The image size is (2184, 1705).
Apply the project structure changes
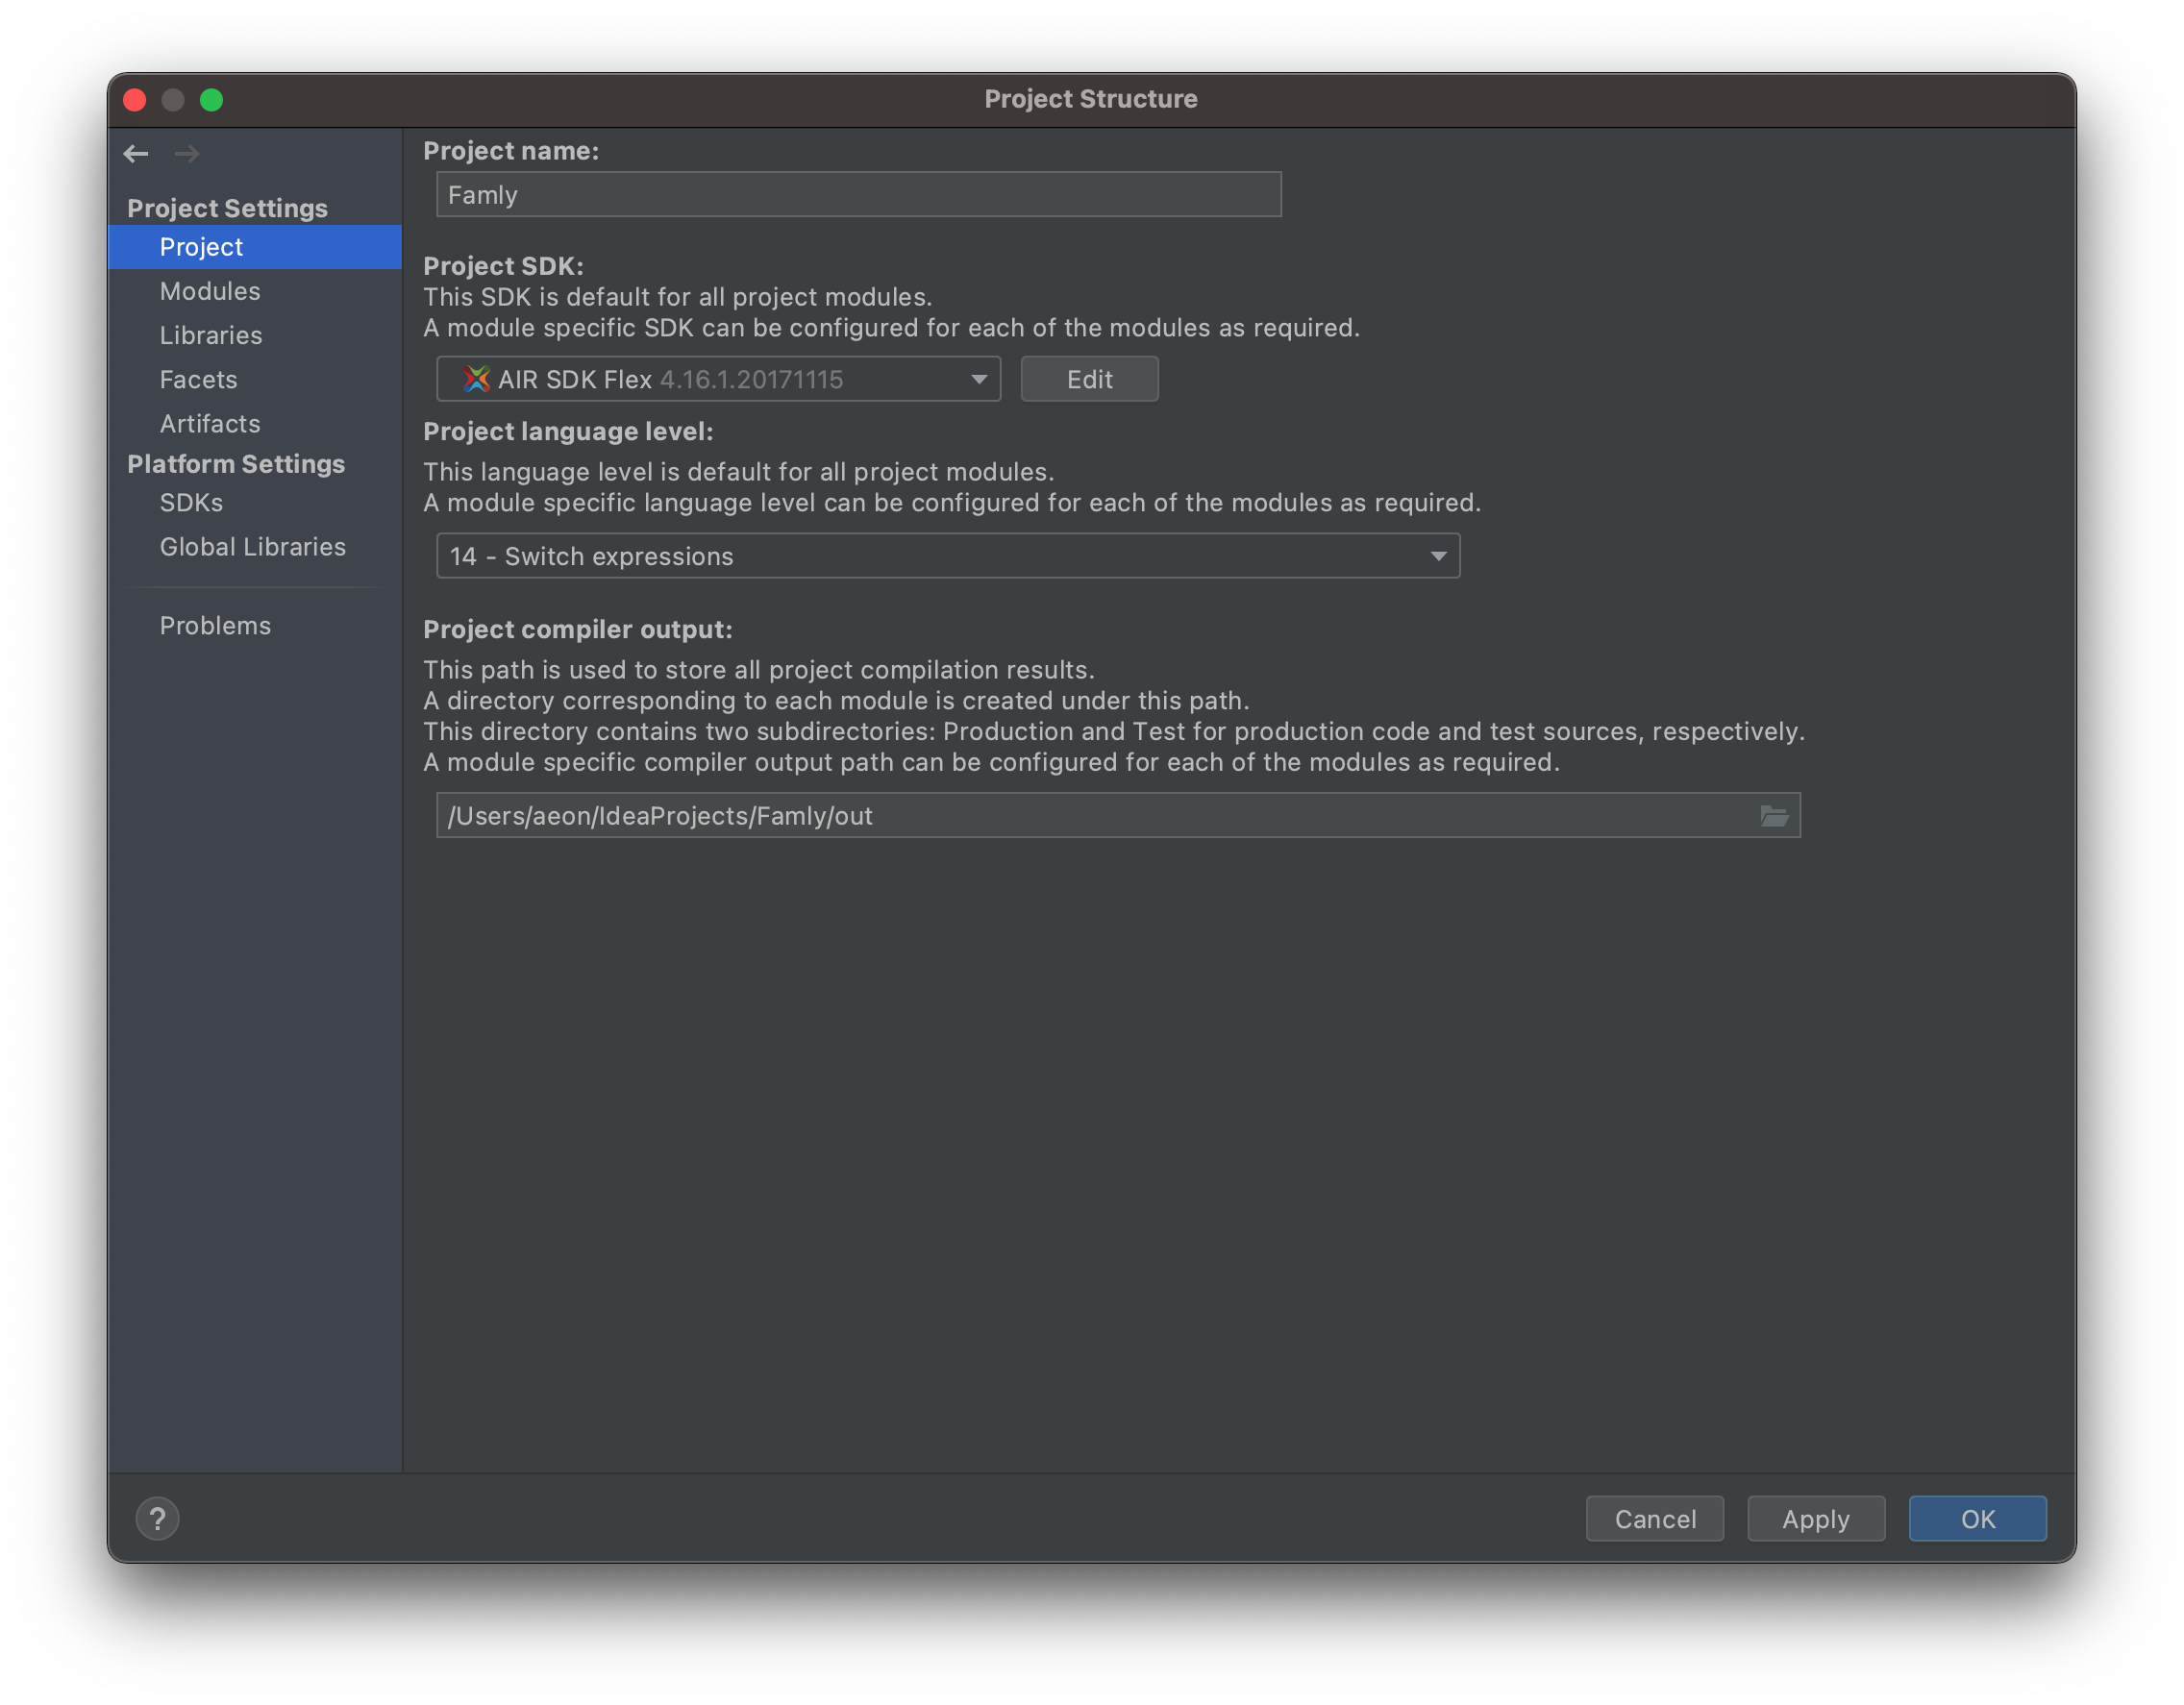[x=1815, y=1518]
